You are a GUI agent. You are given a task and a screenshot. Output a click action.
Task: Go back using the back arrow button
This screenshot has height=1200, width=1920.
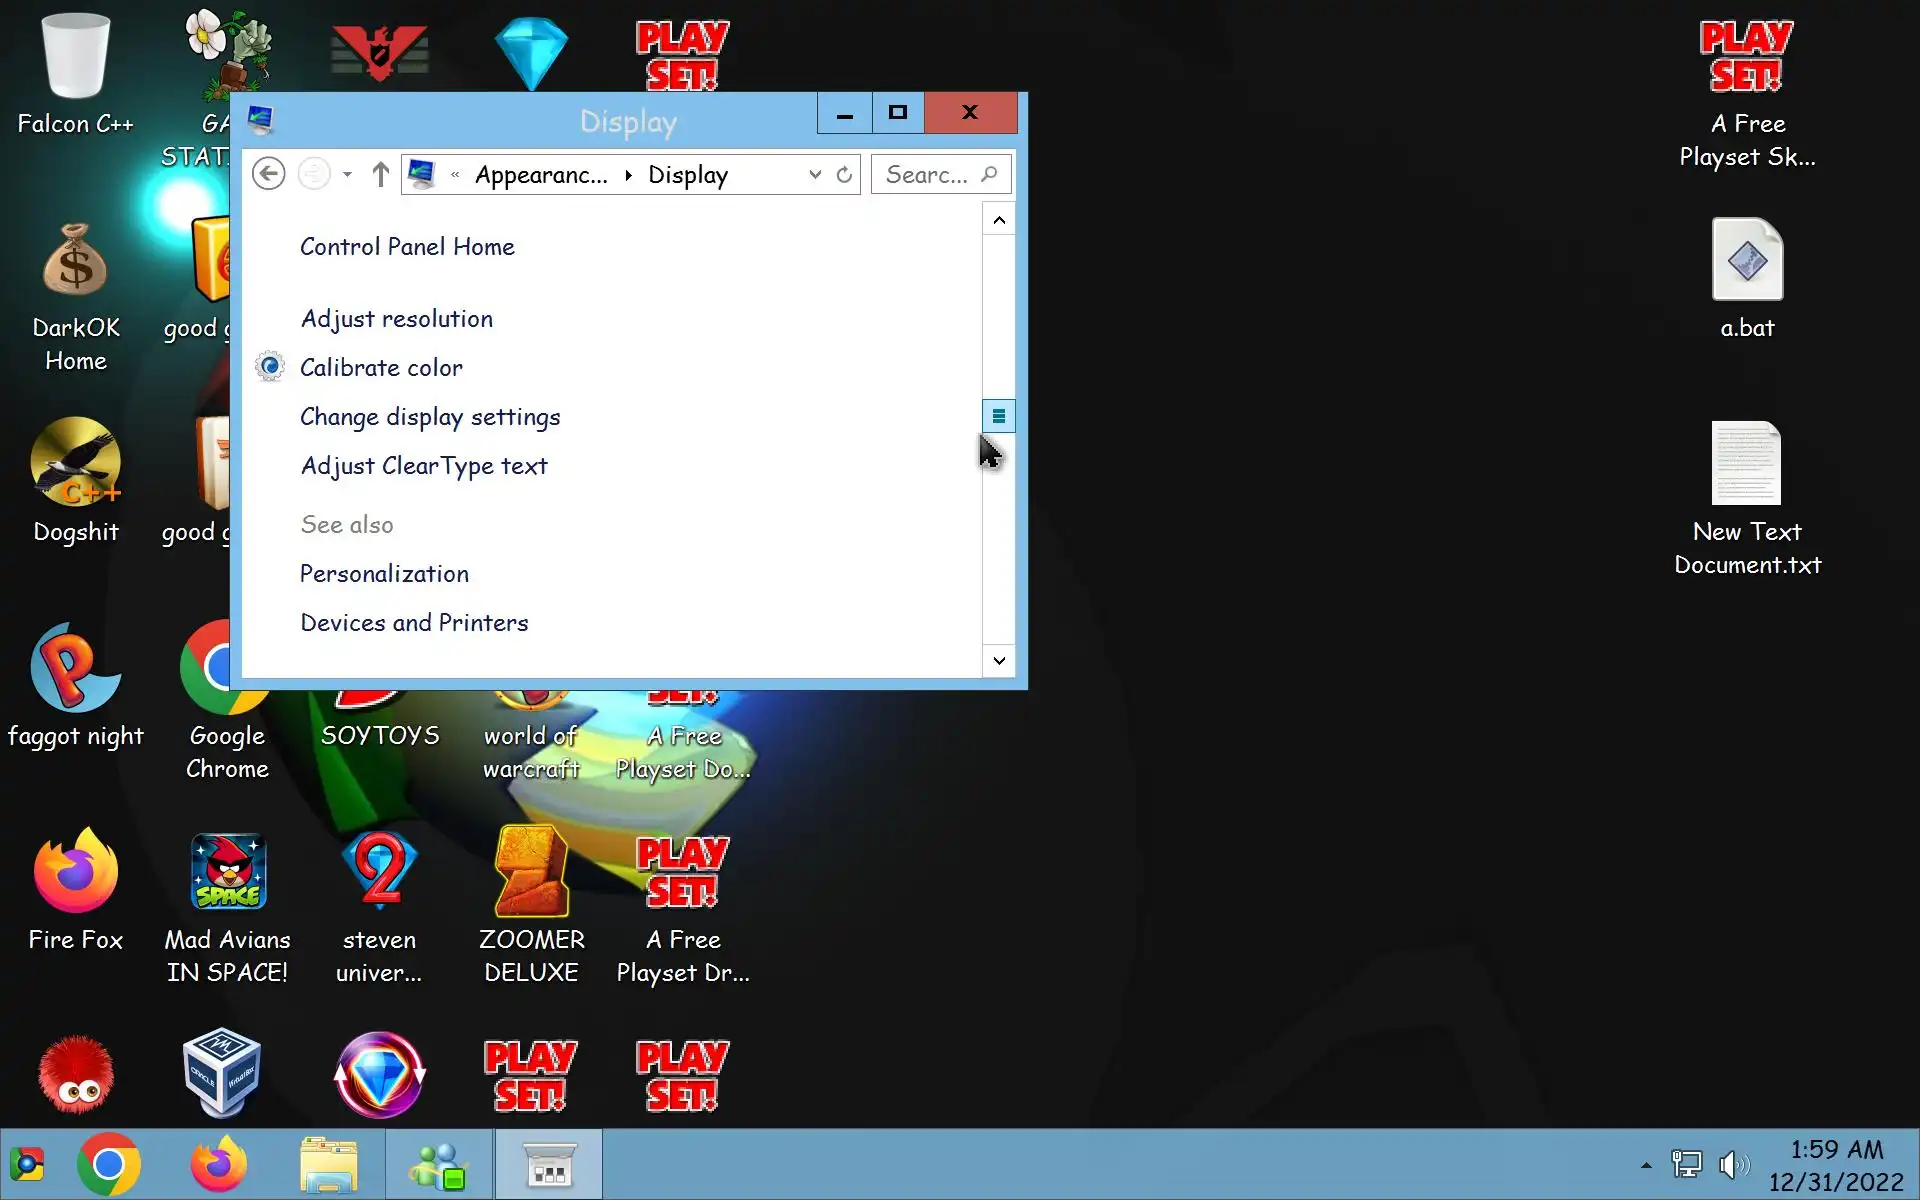point(268,174)
